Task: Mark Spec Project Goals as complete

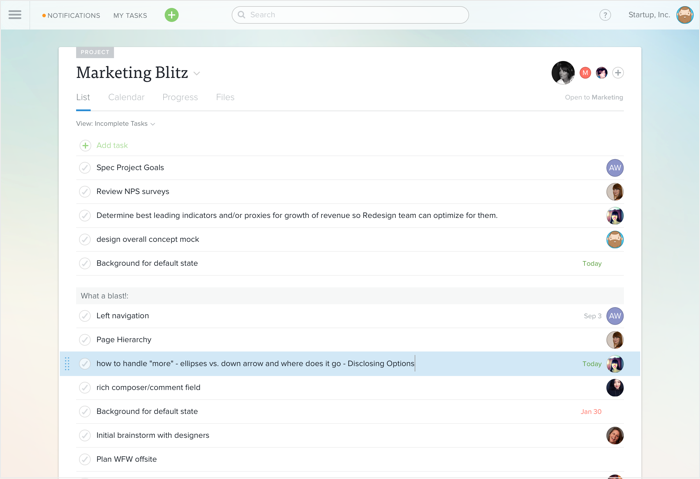Action: (85, 168)
